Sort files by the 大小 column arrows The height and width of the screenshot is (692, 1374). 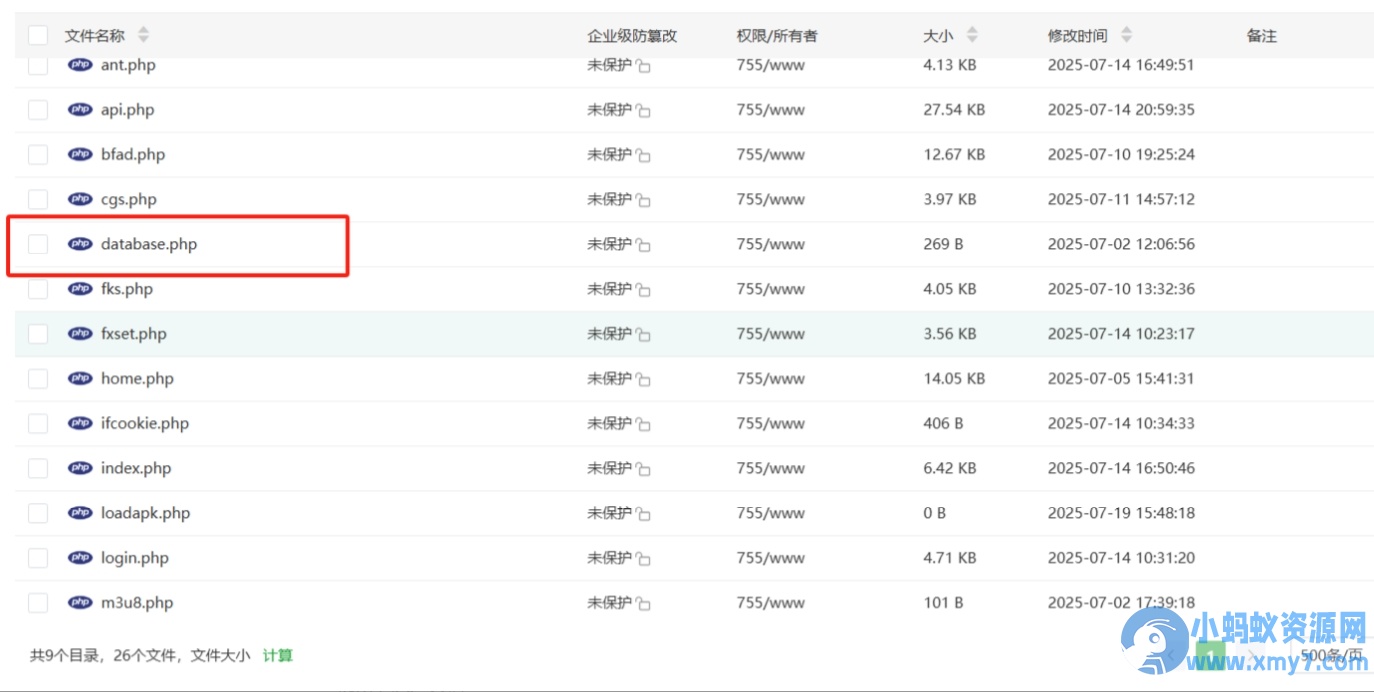(x=971, y=36)
